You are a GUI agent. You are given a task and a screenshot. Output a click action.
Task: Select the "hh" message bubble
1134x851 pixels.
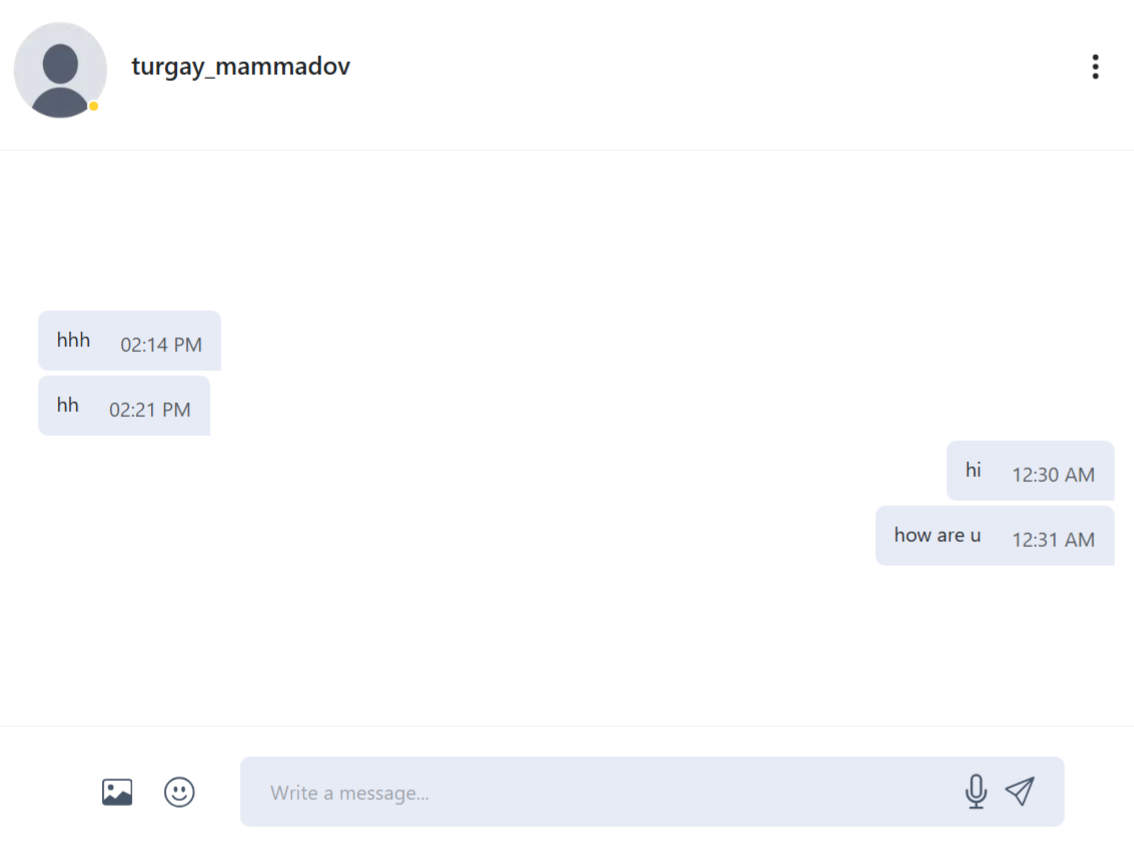[x=124, y=406]
